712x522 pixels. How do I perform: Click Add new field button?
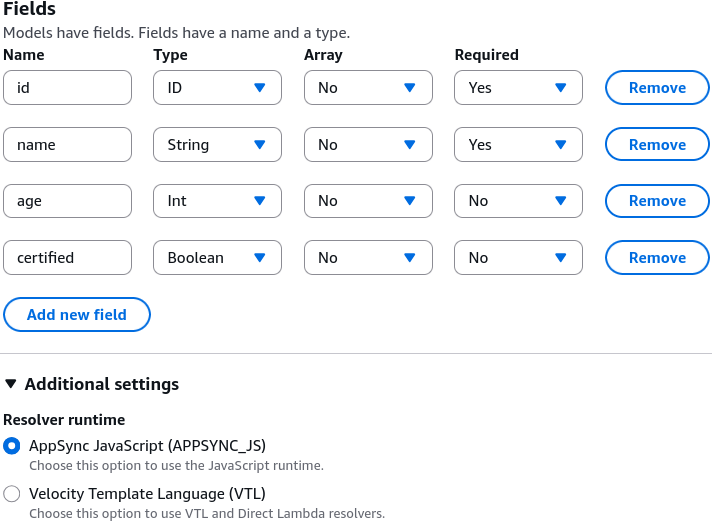(77, 315)
